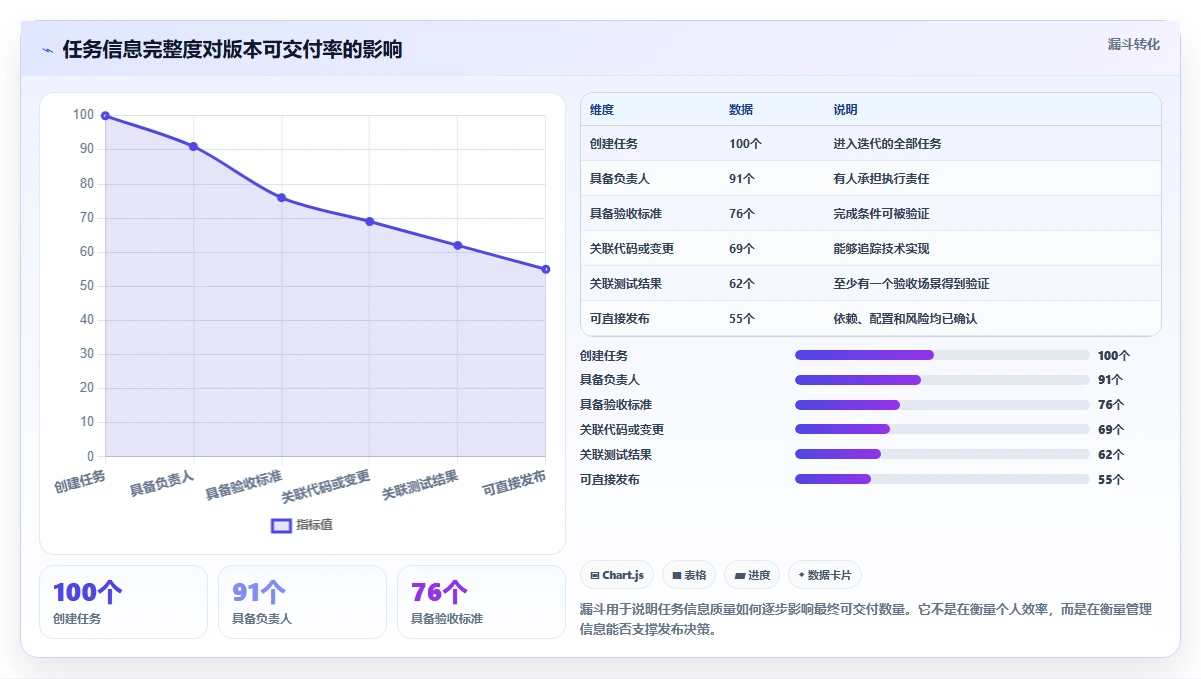This screenshot has height=679, width=1201.
Task: Open the 100个 创建任务 stat card
Action: tap(123, 602)
